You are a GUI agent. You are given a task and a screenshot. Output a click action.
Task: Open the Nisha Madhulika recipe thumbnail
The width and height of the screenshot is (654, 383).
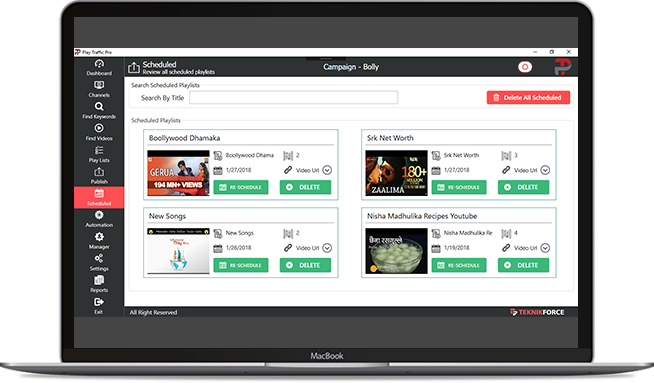pos(396,251)
